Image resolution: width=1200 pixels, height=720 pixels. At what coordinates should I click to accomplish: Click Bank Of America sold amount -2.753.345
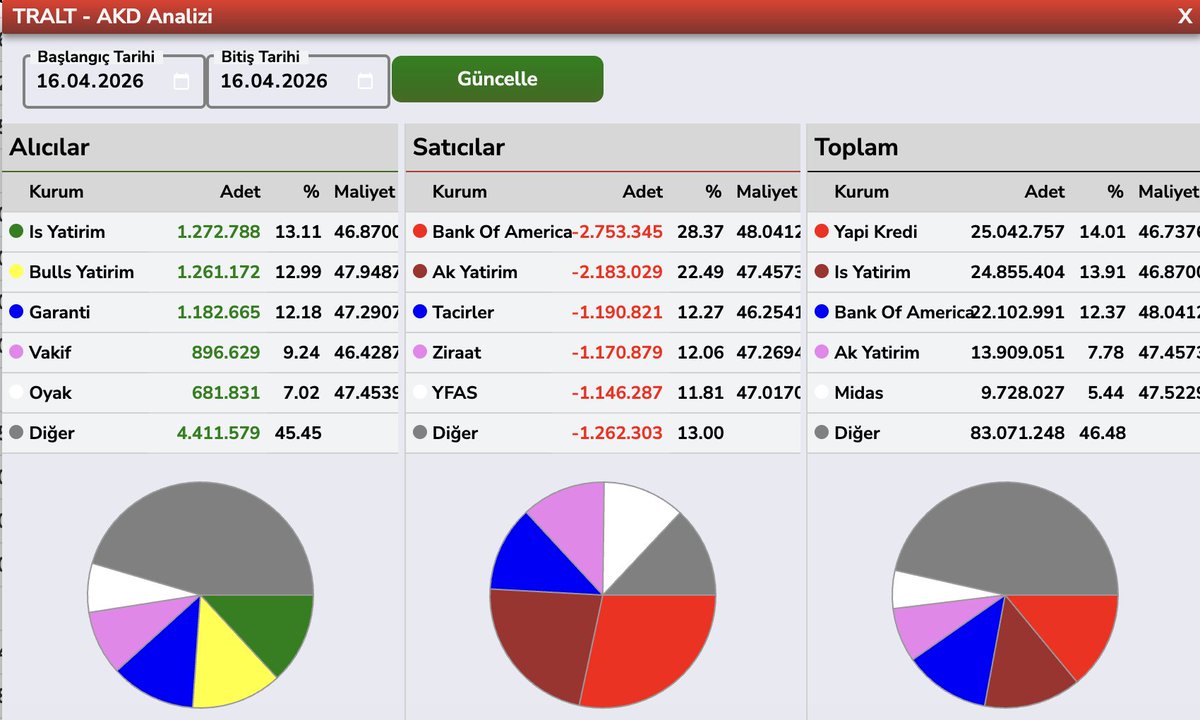click(x=618, y=231)
